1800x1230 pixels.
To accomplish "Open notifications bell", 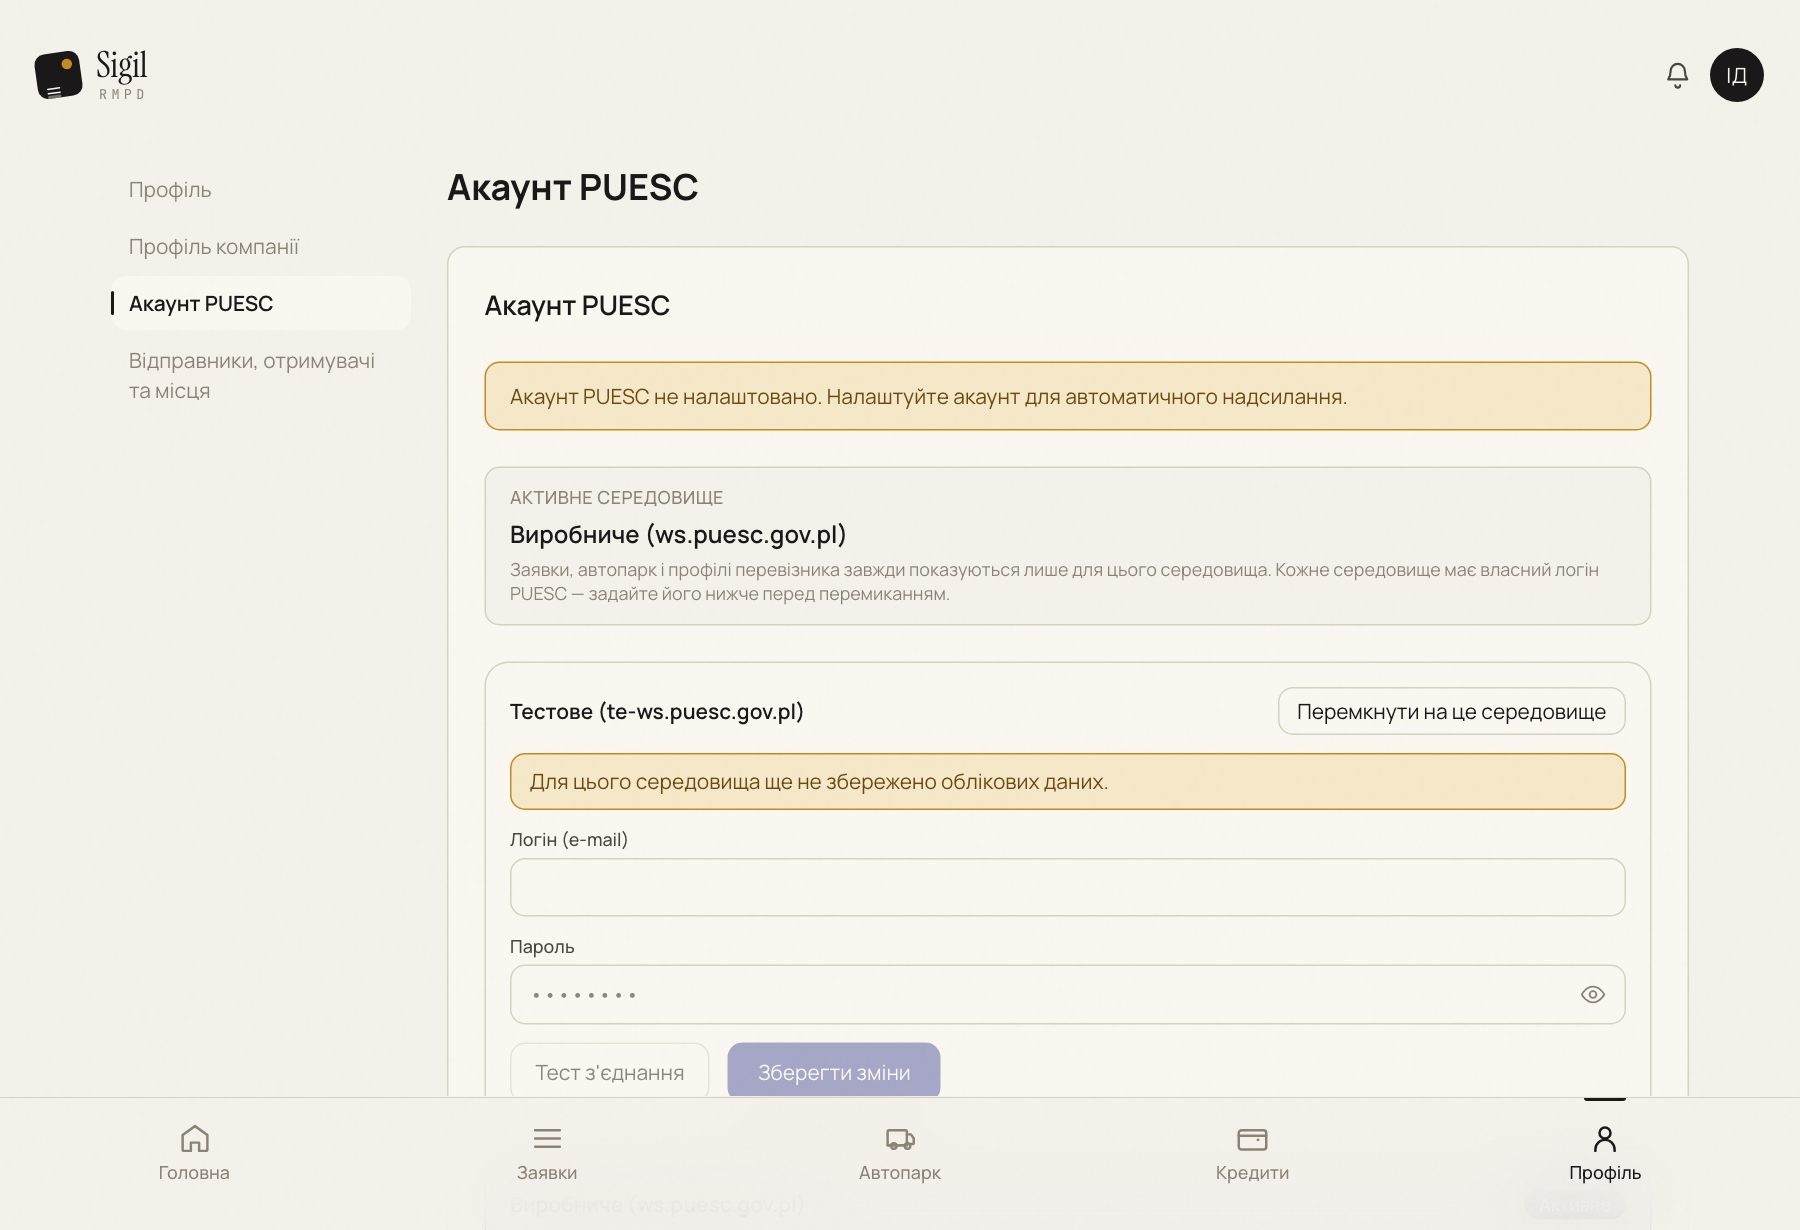I will (x=1677, y=75).
